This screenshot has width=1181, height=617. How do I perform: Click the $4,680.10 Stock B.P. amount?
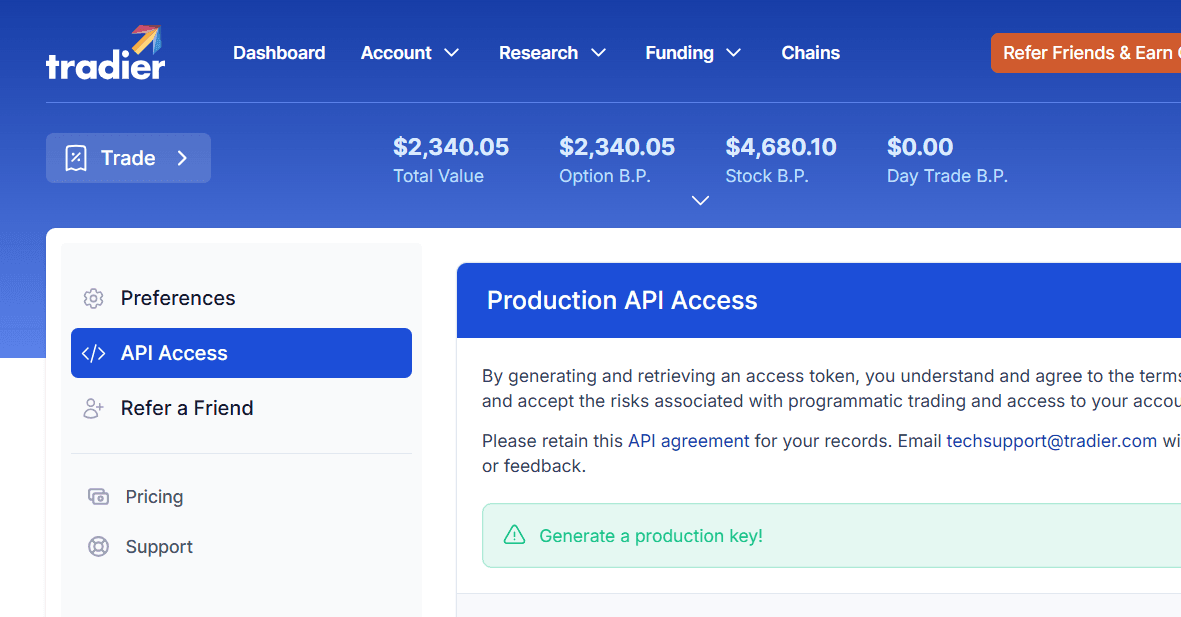tap(781, 147)
